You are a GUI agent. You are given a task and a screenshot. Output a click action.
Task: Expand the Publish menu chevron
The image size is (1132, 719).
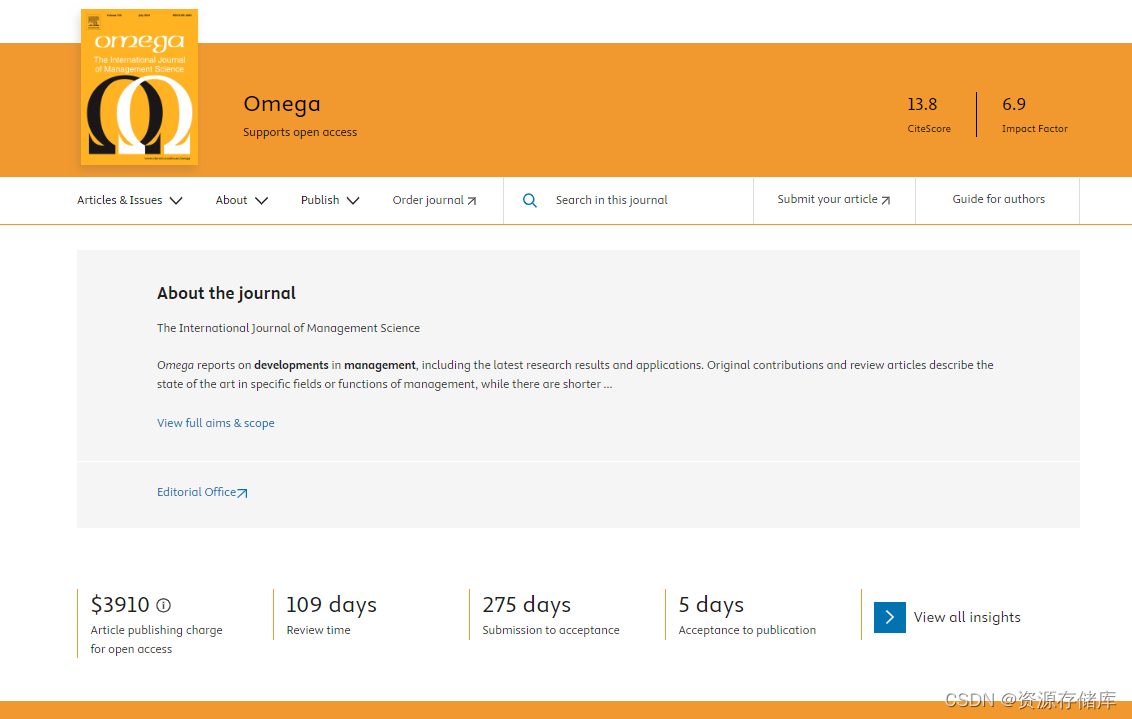coord(353,201)
